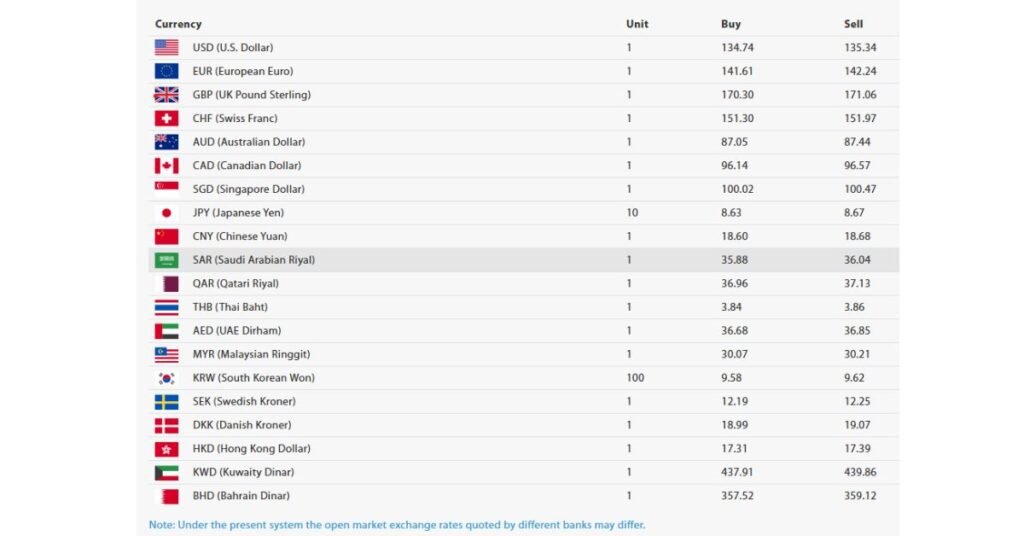This screenshot has width=1024, height=536.
Task: Select the SAR (Saudi Arabian Riyal) row label
Action: click(253, 260)
